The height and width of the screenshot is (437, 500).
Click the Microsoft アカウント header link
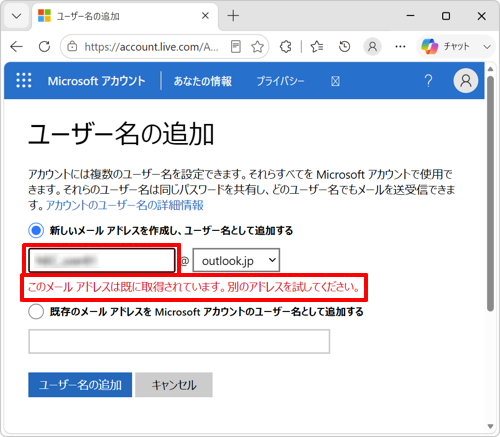[96, 81]
